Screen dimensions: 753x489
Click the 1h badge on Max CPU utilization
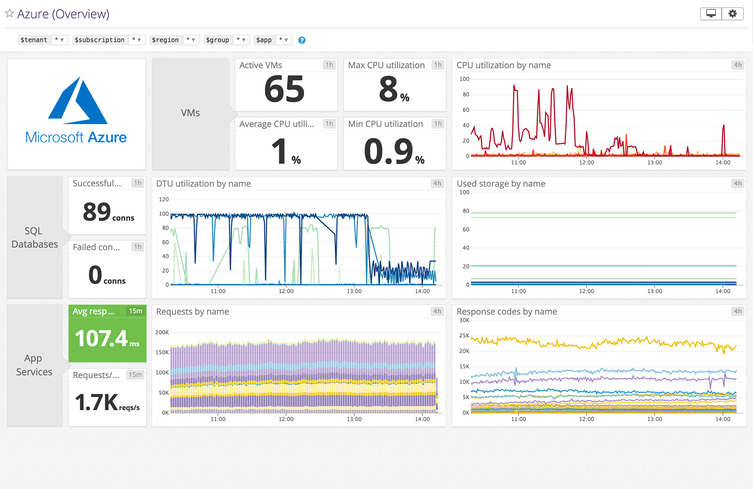pos(437,65)
